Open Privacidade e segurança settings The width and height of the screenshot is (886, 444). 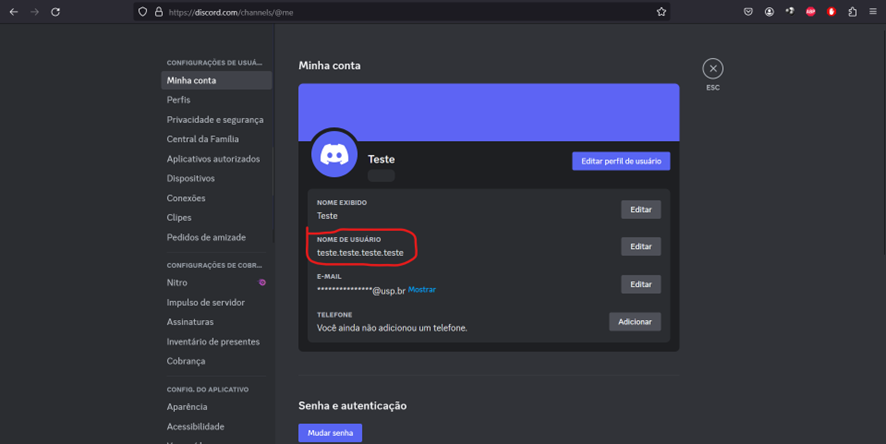(216, 120)
